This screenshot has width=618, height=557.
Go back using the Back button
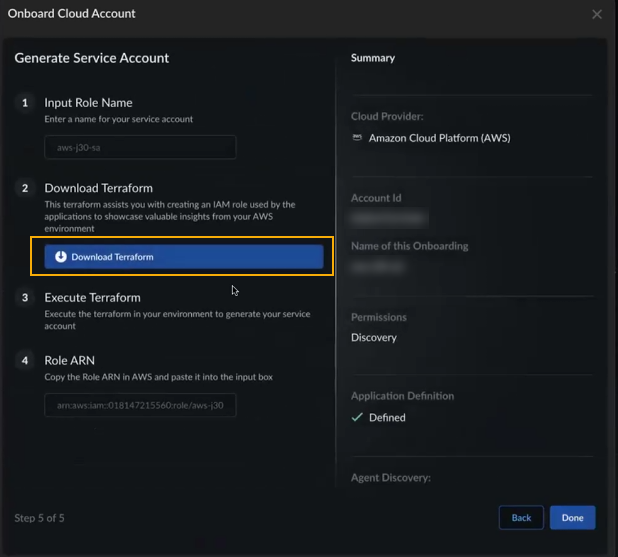pos(521,518)
